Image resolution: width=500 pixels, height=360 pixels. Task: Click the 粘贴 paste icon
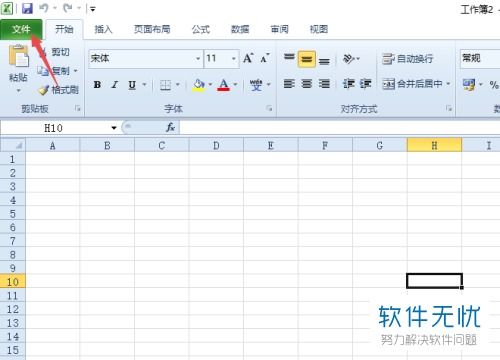pyautogui.click(x=19, y=56)
